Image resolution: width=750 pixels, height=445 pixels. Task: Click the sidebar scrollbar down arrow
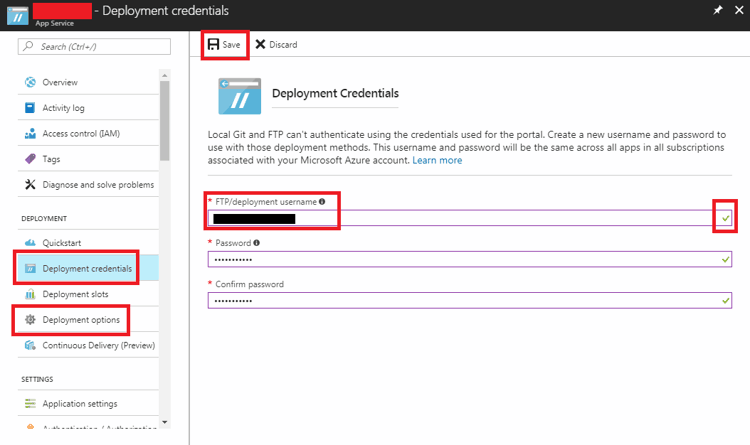click(165, 422)
